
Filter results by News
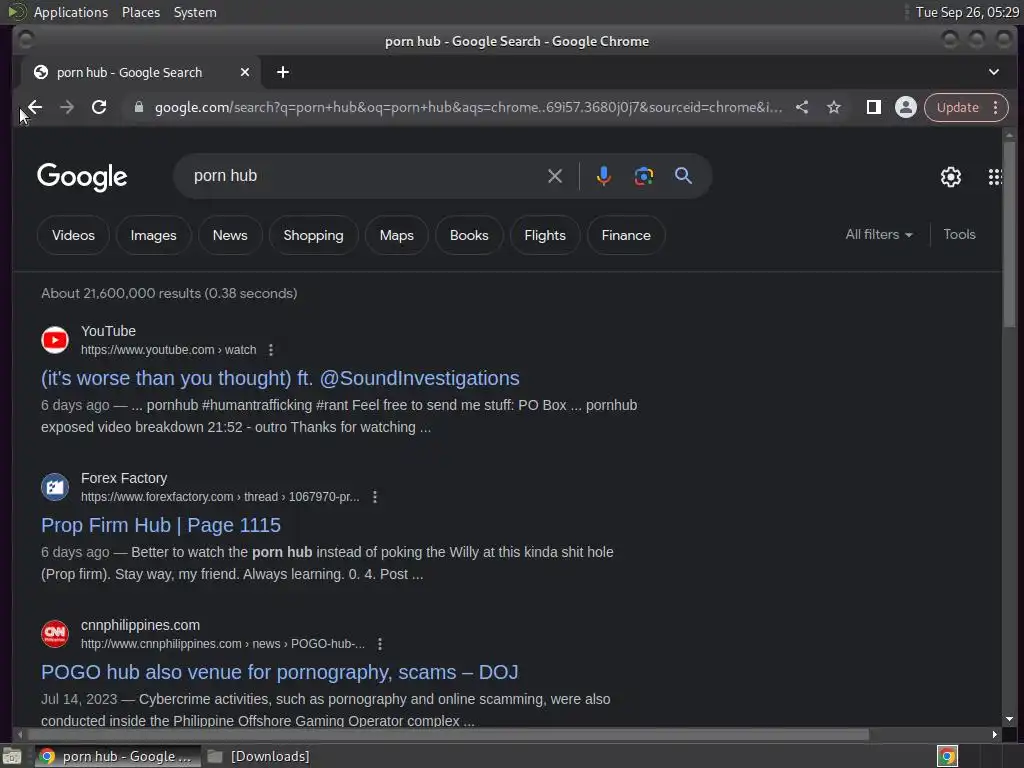230,235
